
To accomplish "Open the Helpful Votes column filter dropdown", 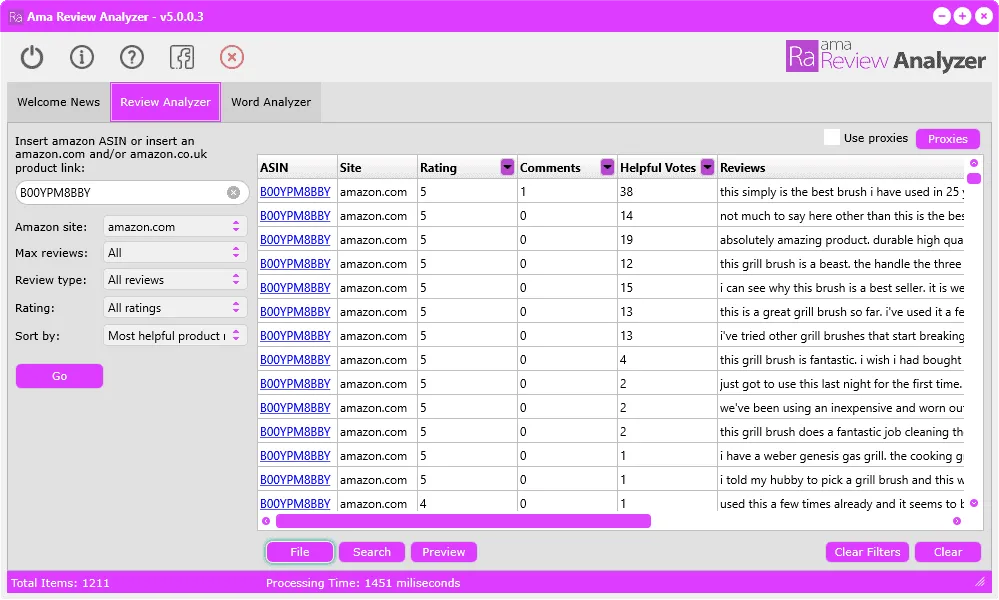I will coord(707,167).
